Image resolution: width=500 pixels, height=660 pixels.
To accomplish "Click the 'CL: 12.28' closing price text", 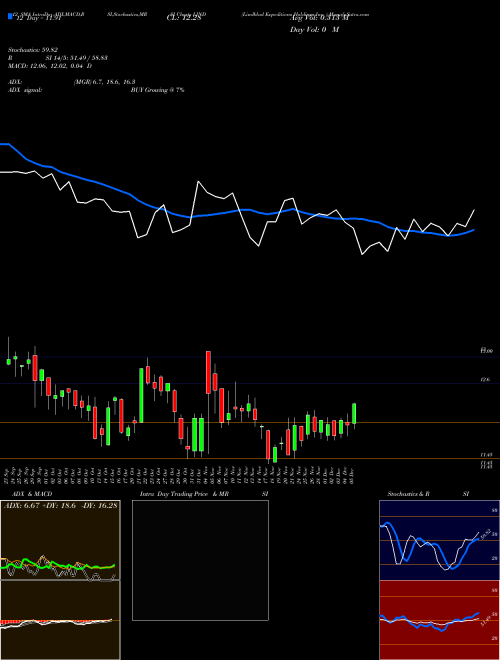I will 184,18.
